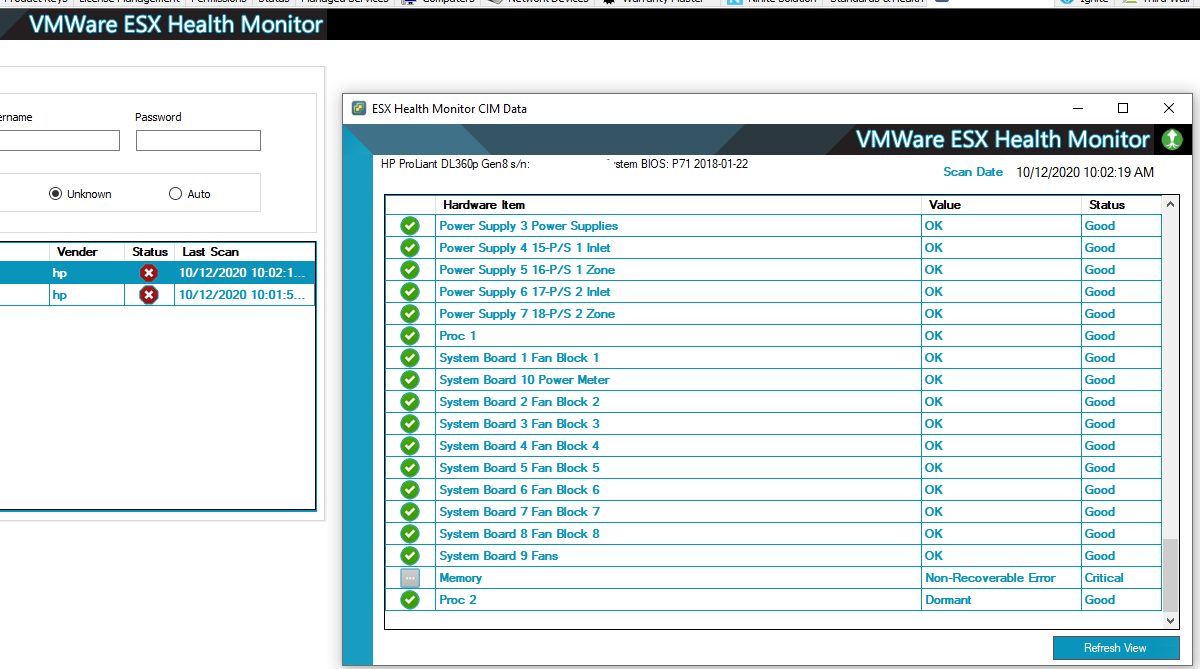Click the scan date value 10/12/2020 10:02:19 AM
1200x669 pixels.
tap(1085, 172)
